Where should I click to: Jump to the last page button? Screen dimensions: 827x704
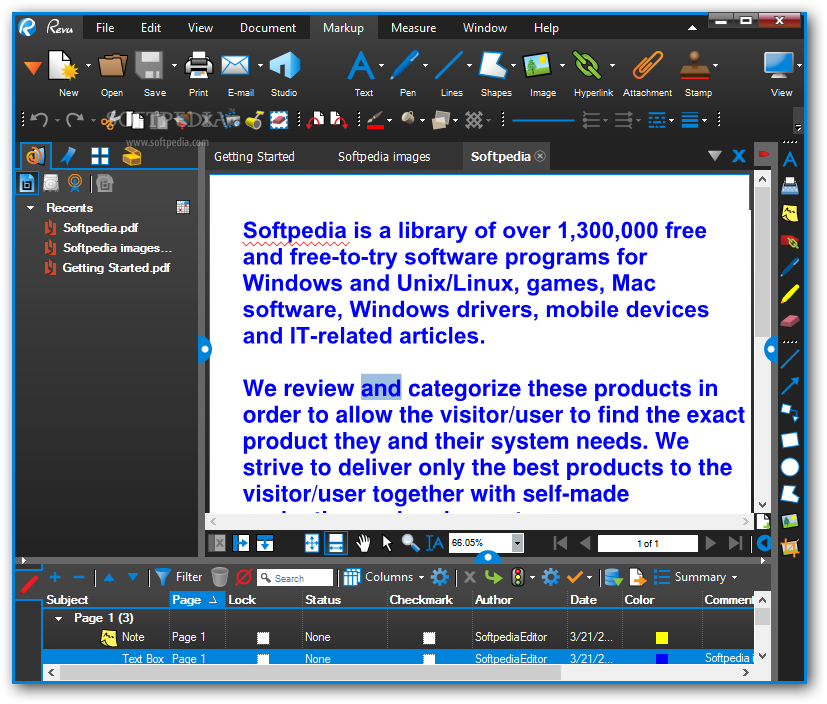tap(735, 543)
